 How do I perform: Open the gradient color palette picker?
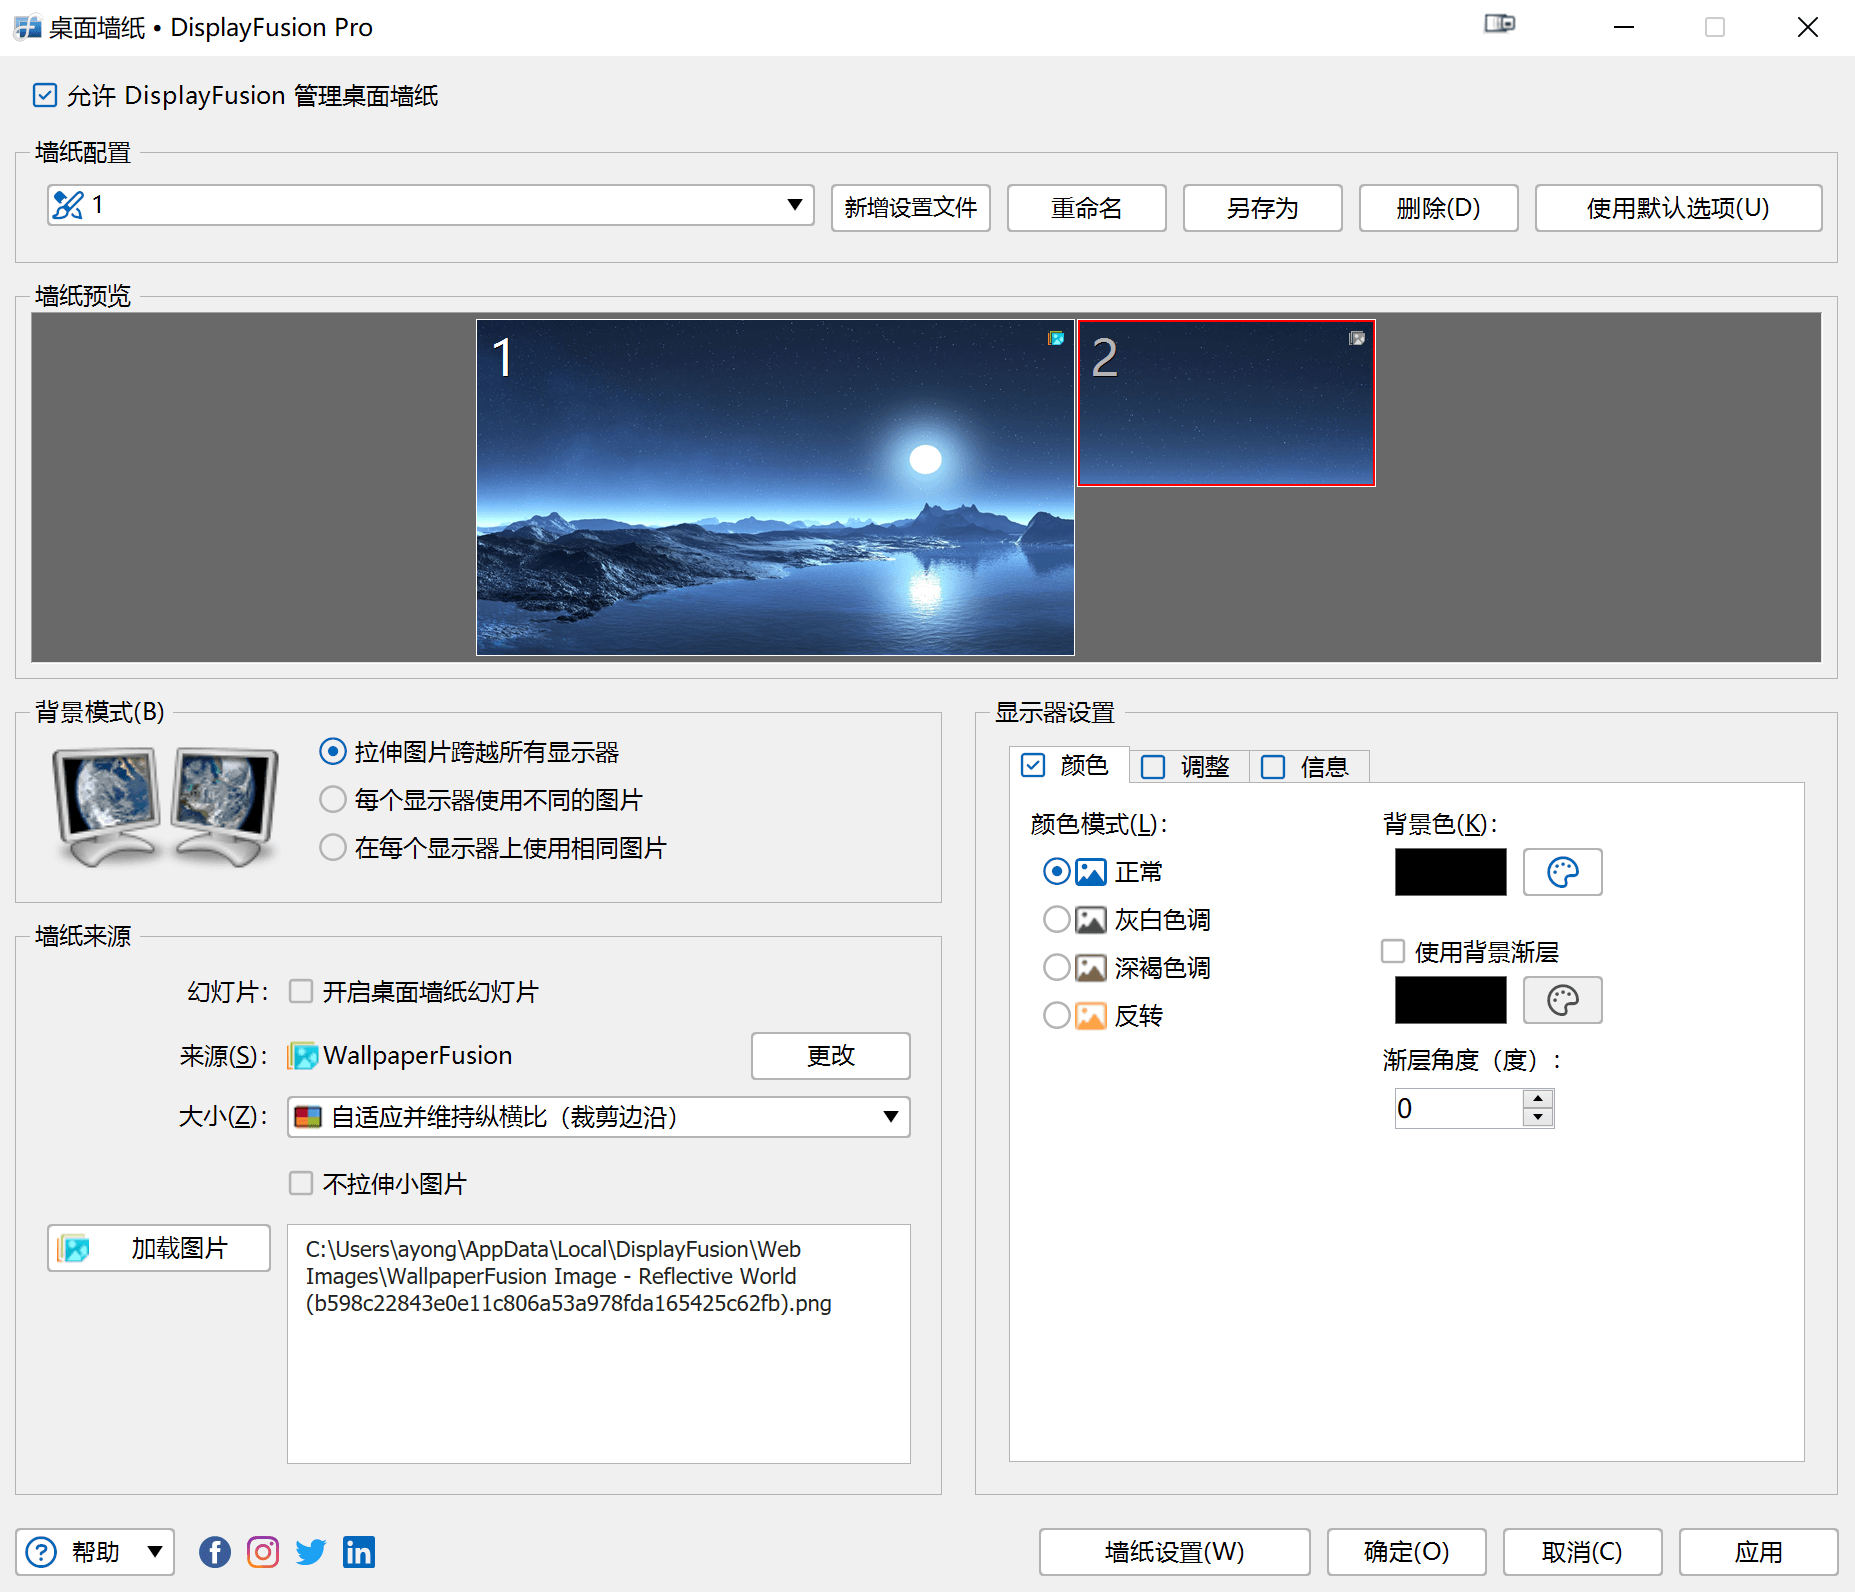click(x=1562, y=1000)
